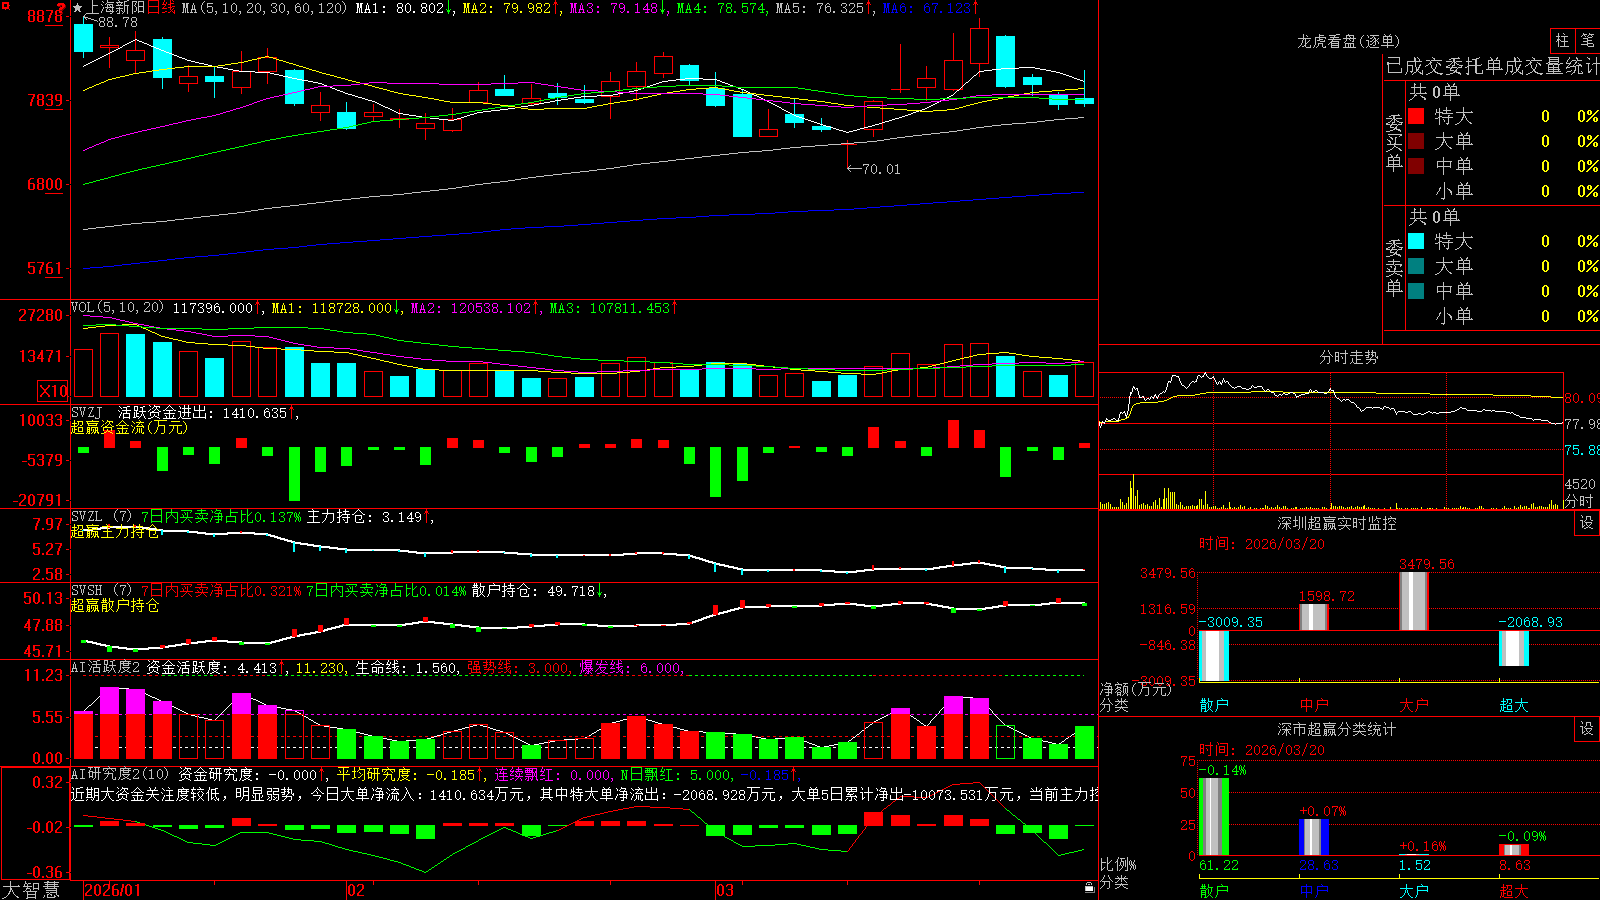The height and width of the screenshot is (900, 1600).
Task: Click the 散户 bar in the 实时监控 chart
Action: pyautogui.click(x=1214, y=656)
